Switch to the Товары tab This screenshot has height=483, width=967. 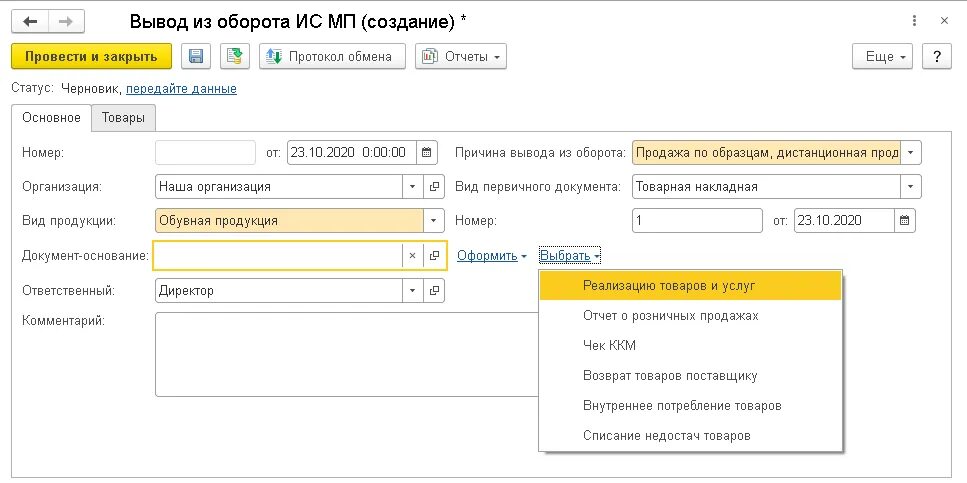coord(123,118)
